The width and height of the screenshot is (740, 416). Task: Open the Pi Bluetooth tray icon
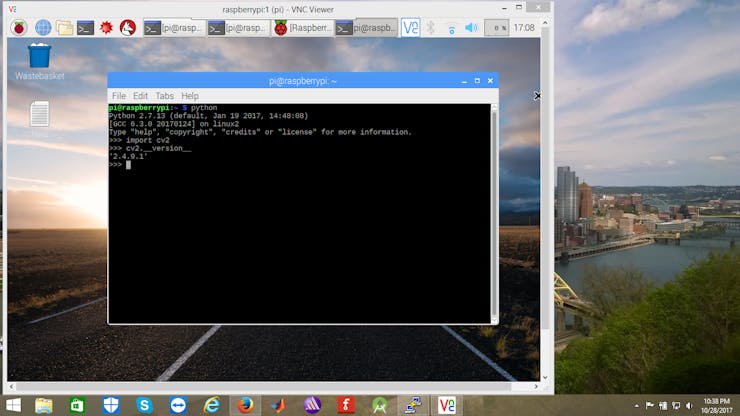point(430,28)
